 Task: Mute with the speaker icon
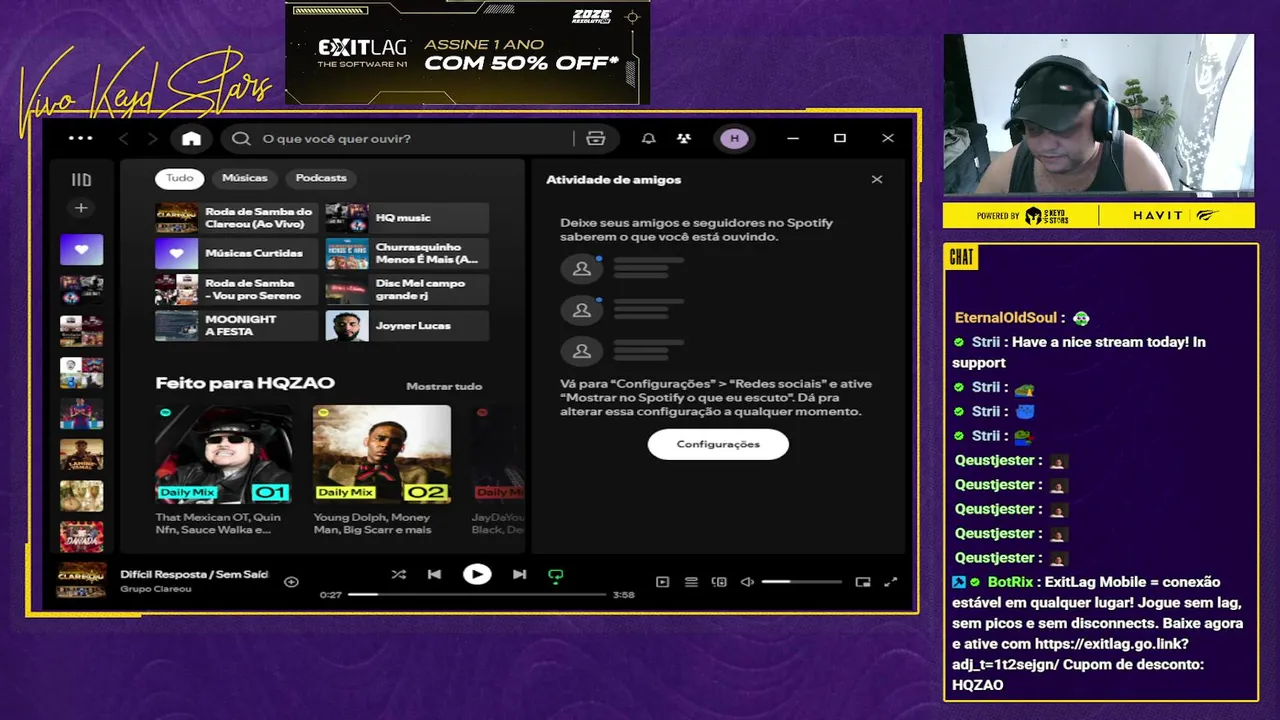coord(746,582)
